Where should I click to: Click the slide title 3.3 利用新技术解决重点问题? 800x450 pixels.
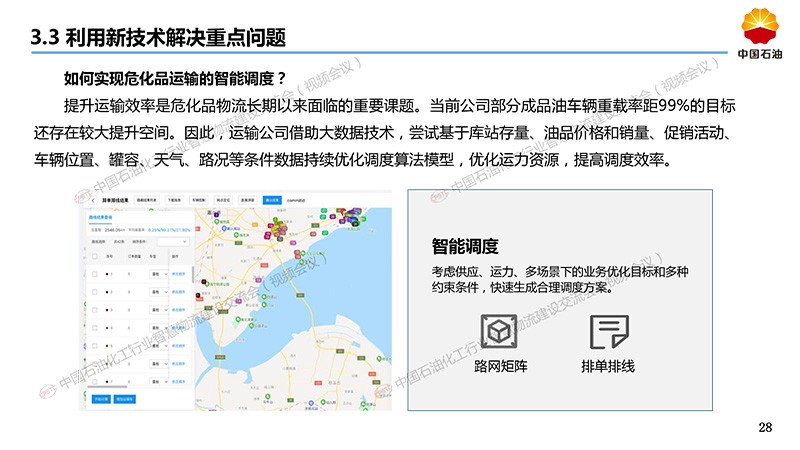[158, 37]
